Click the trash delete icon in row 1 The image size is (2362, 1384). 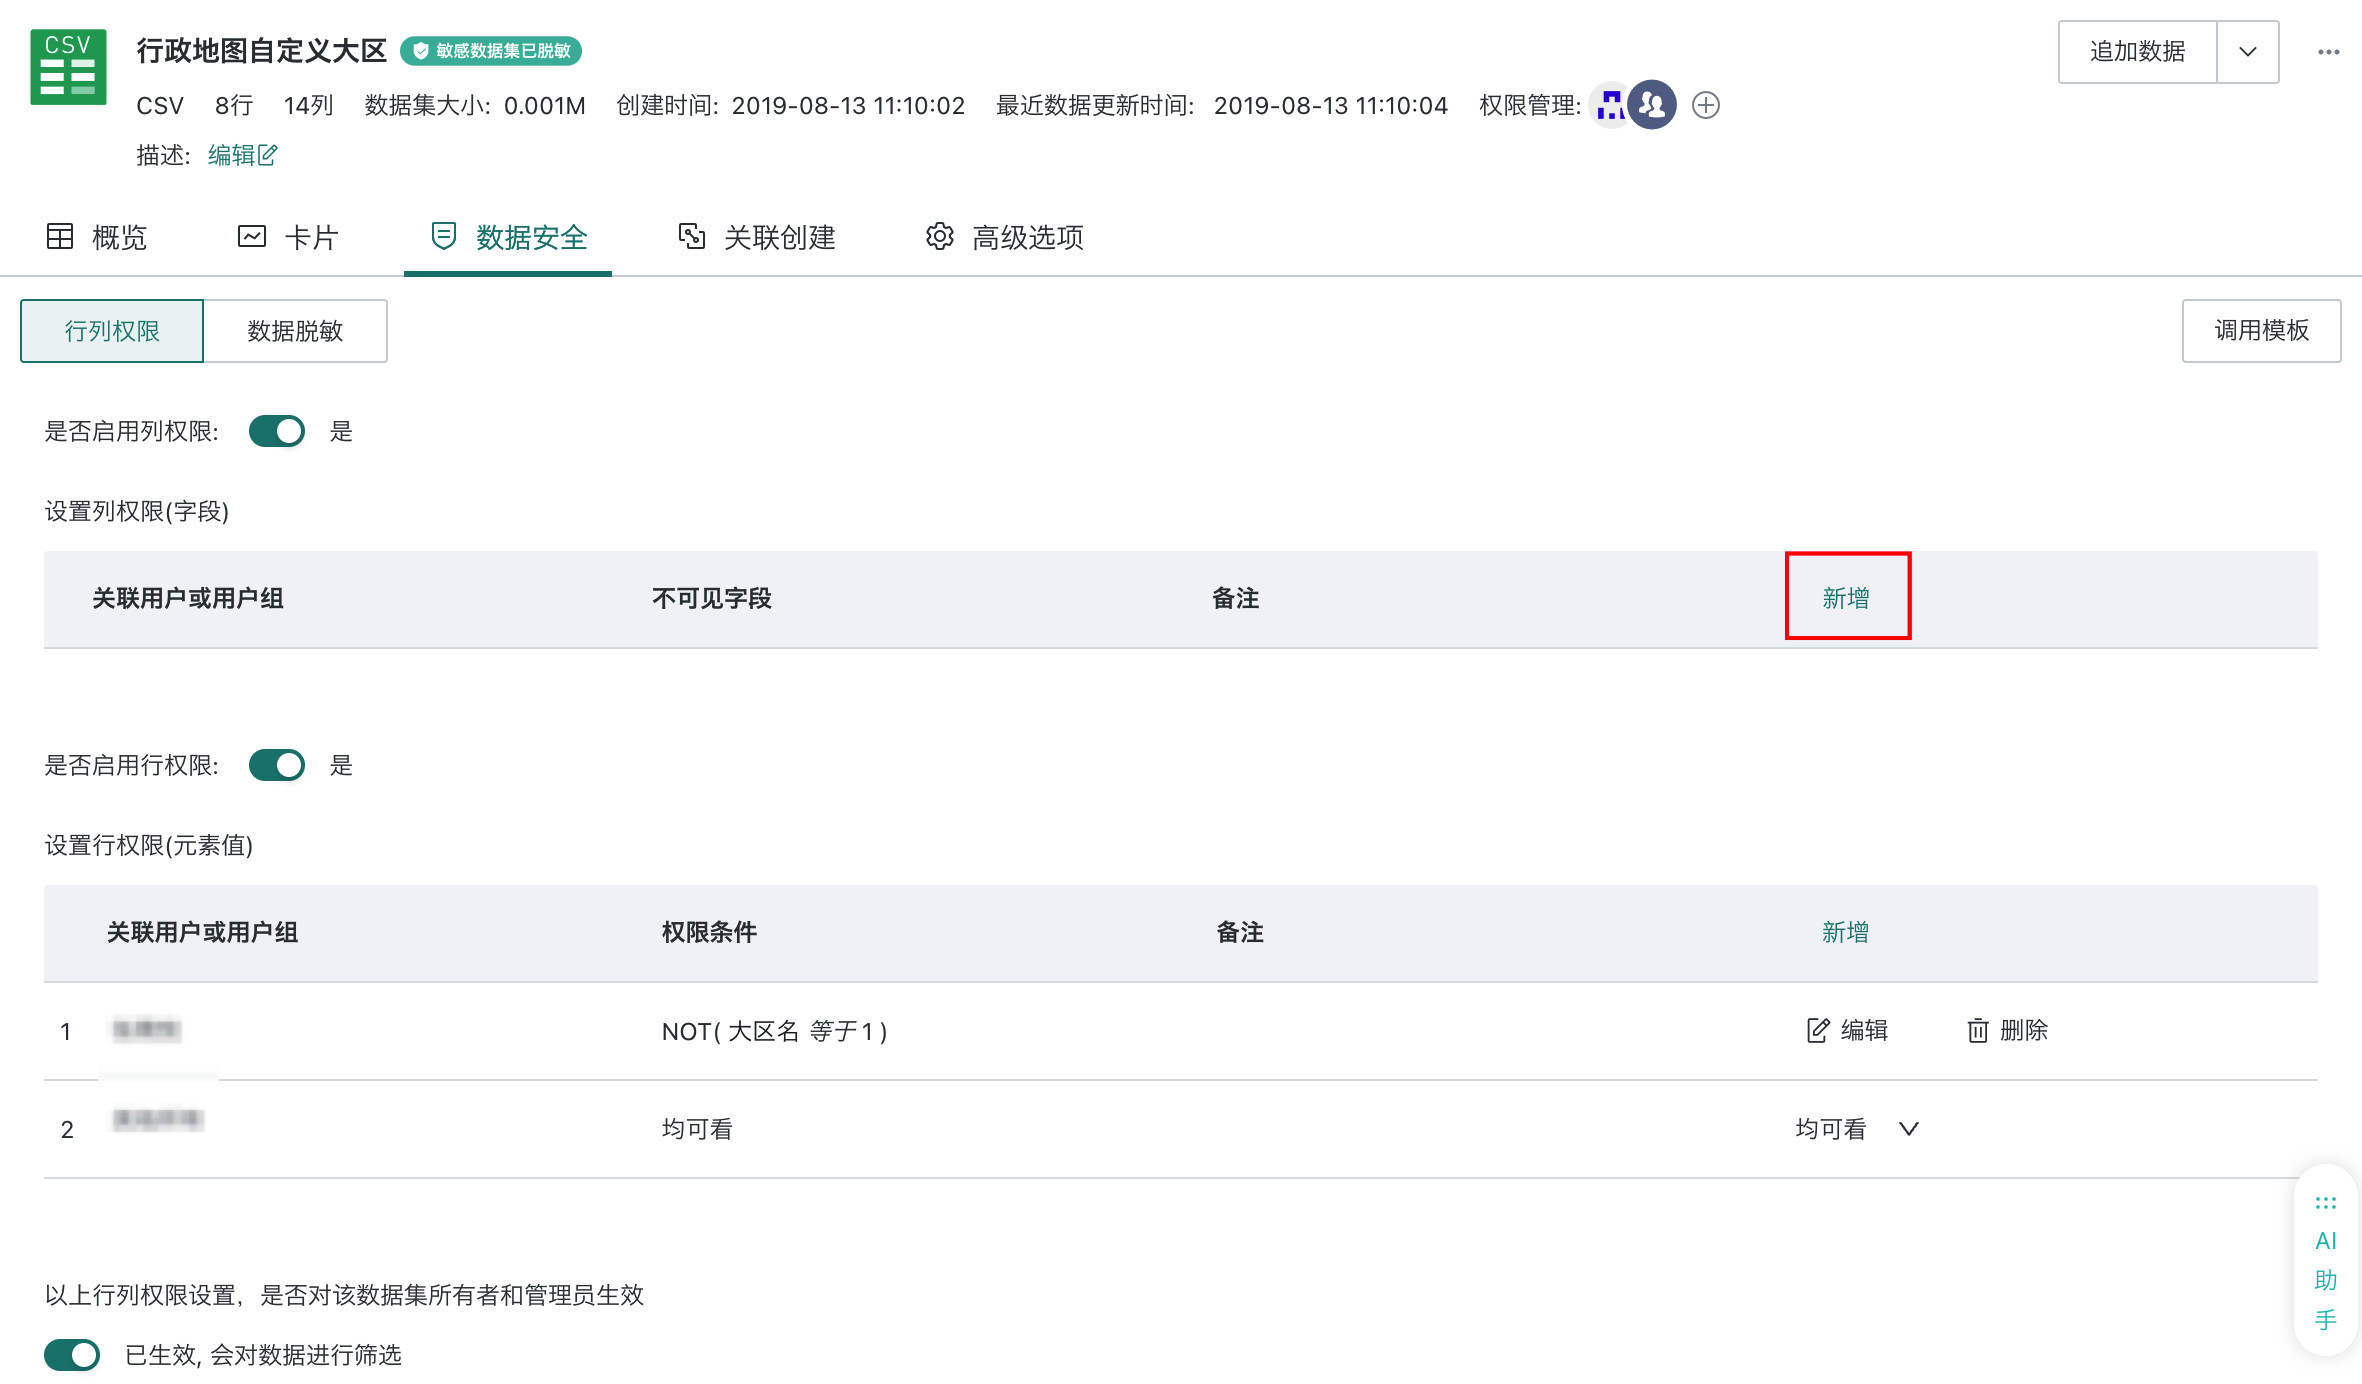click(x=1977, y=1030)
